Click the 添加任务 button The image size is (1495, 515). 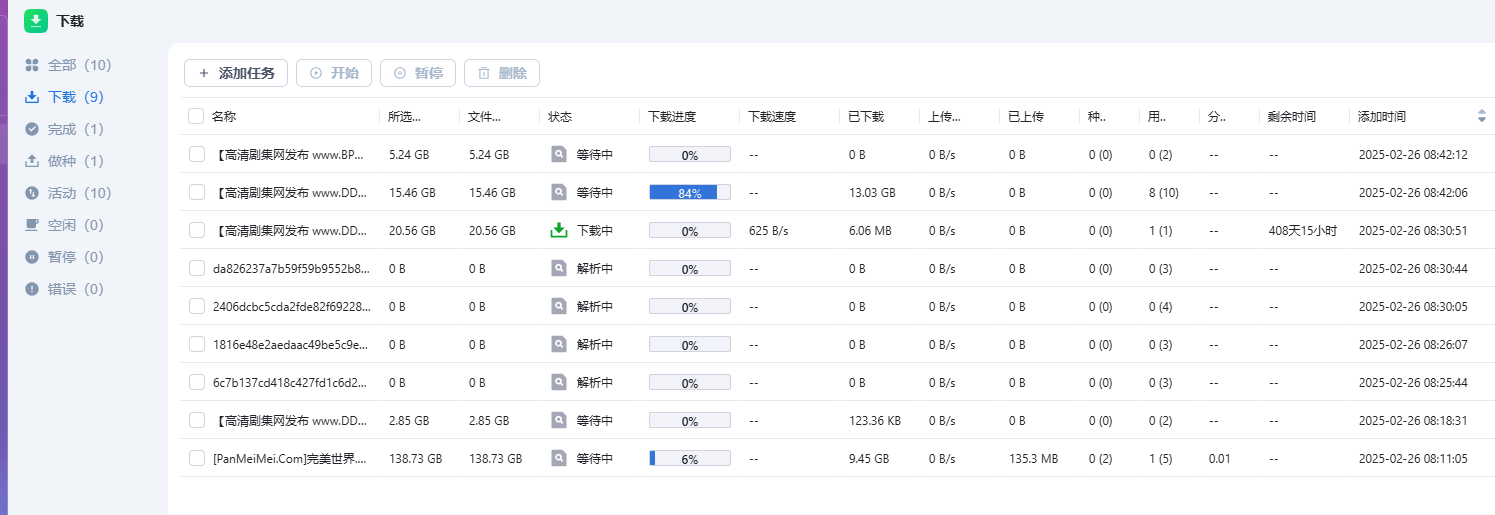[236, 73]
